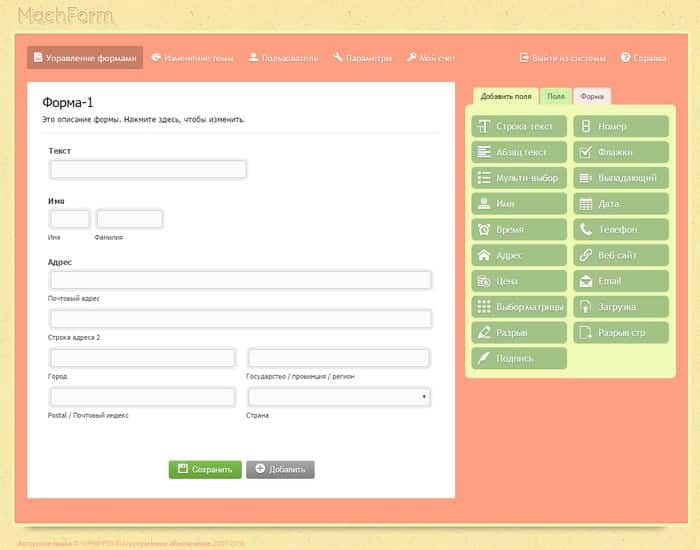Insert the Выпадающий drop-down field

coord(621,178)
